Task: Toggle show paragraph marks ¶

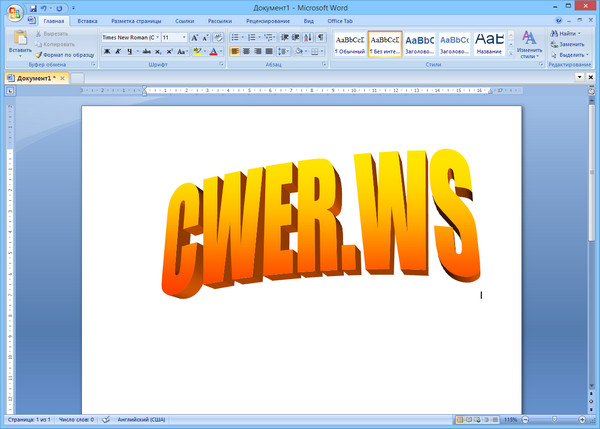Action: pos(321,37)
